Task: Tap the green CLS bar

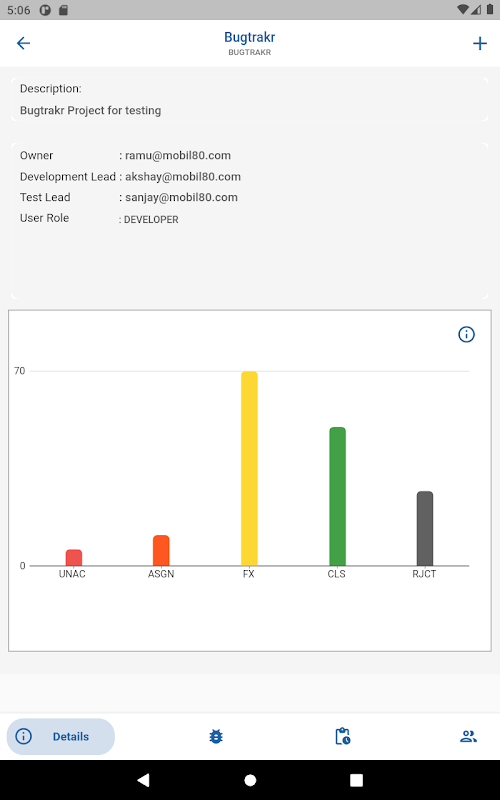Action: 337,496
